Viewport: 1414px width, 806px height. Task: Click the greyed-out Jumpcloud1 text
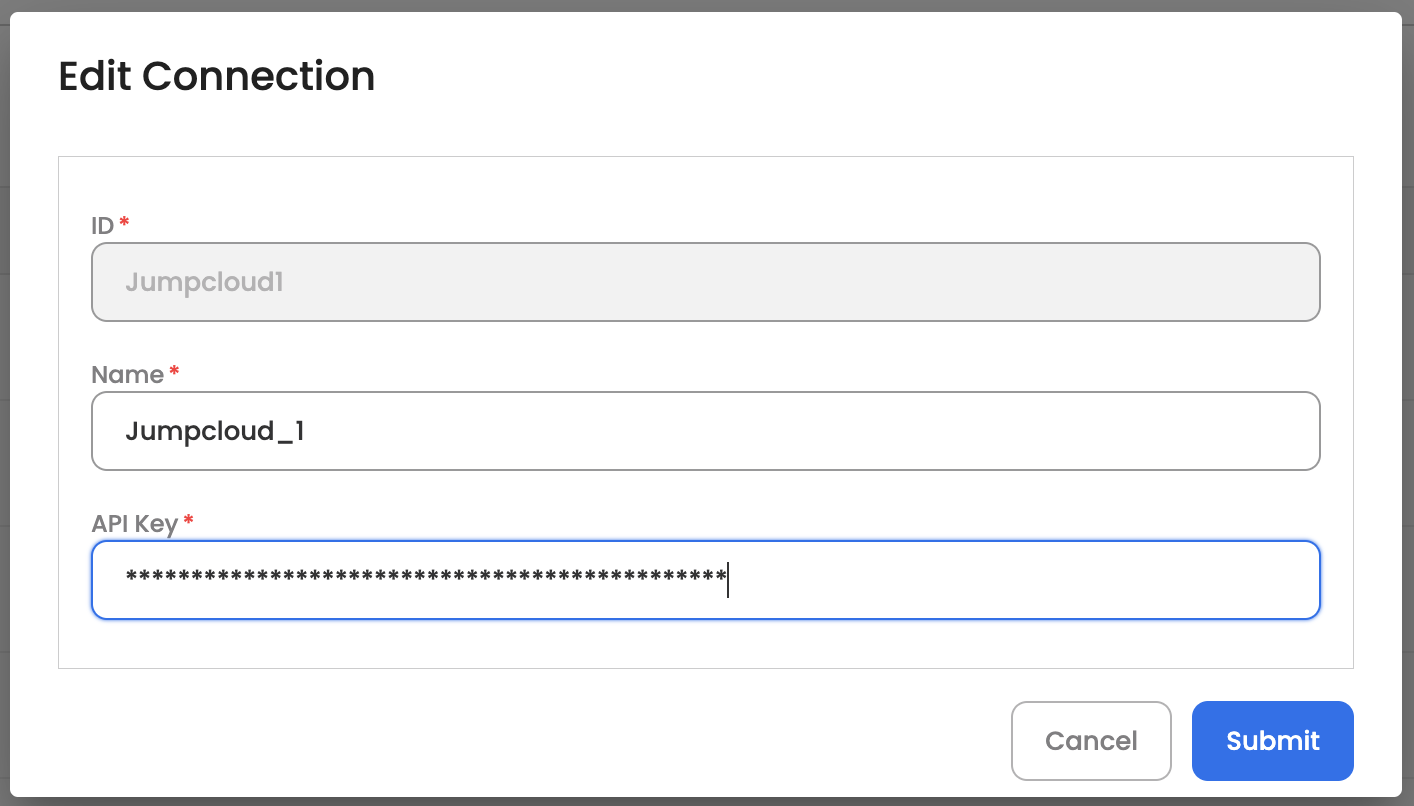click(204, 282)
